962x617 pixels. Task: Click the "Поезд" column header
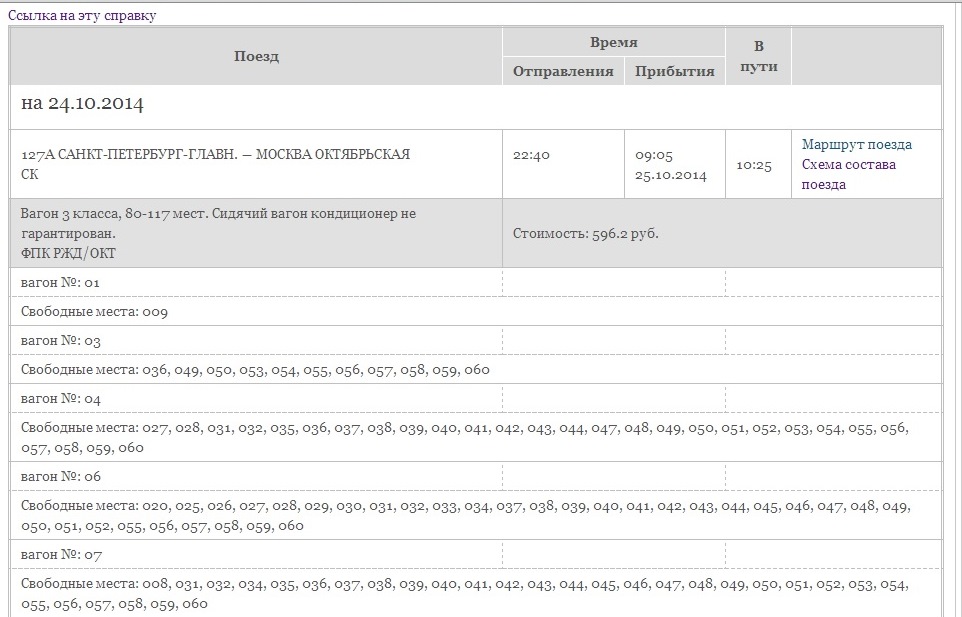[x=256, y=56]
